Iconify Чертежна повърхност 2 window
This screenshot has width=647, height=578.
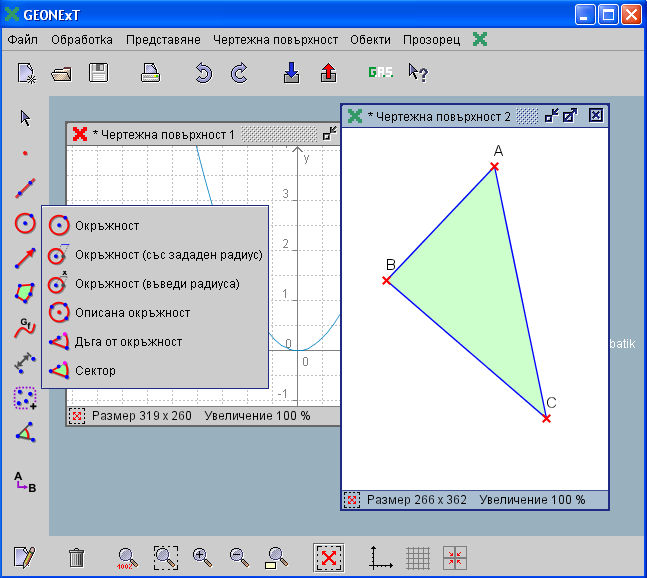[x=551, y=116]
